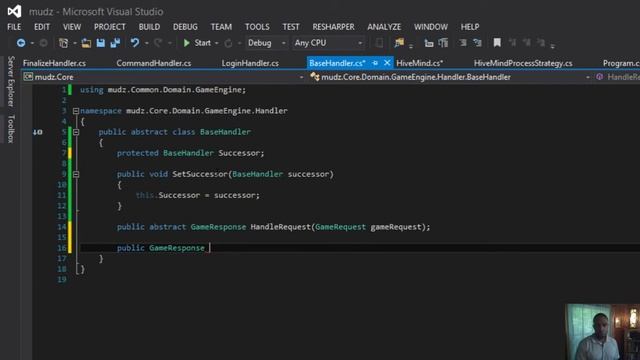This screenshot has width=640, height=360.
Task: Switch to the FinalizeHandler.cs tab
Action: [54, 63]
